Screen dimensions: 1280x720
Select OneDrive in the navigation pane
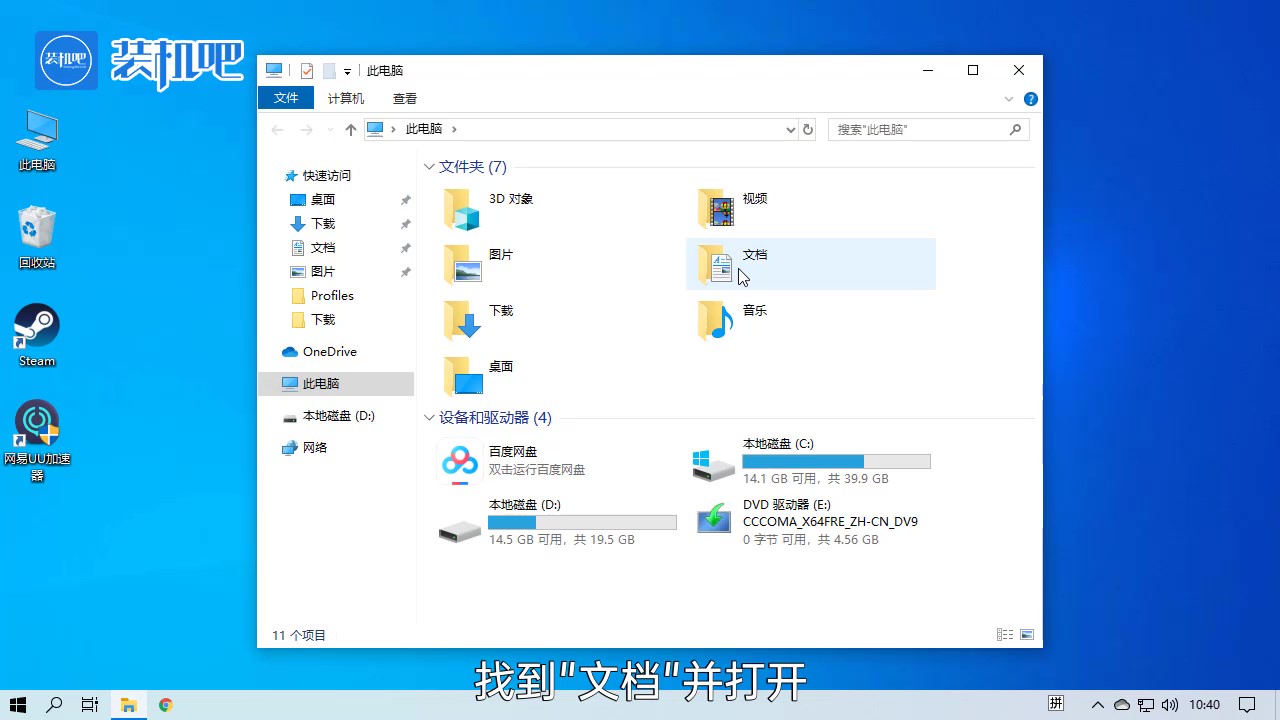pyautogui.click(x=329, y=352)
